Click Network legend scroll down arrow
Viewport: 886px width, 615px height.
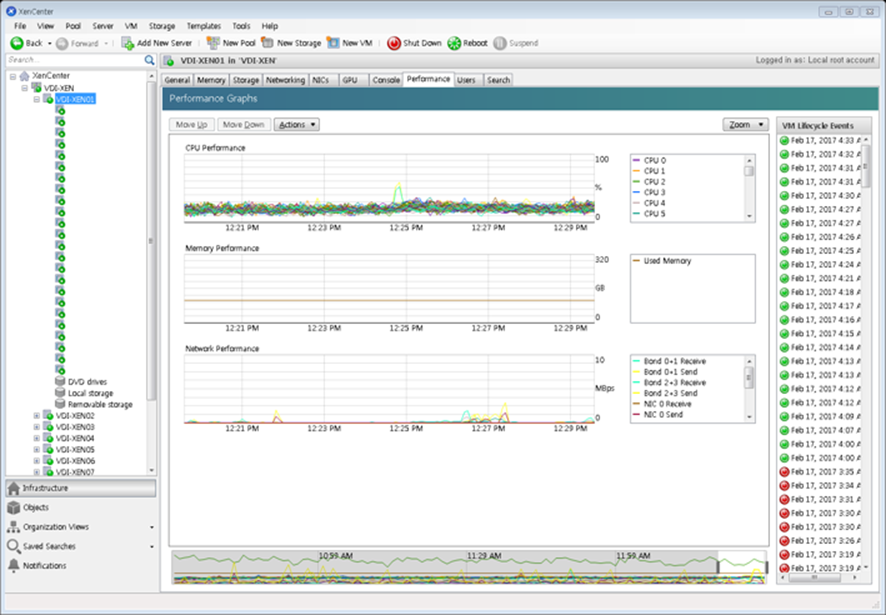pyautogui.click(x=749, y=417)
